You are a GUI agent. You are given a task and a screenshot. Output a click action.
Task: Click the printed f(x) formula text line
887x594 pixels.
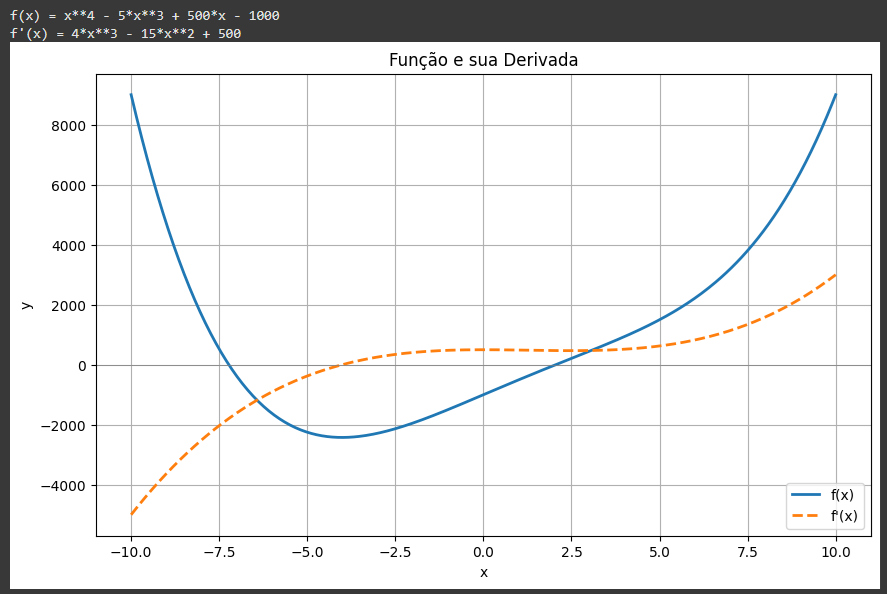(x=144, y=16)
